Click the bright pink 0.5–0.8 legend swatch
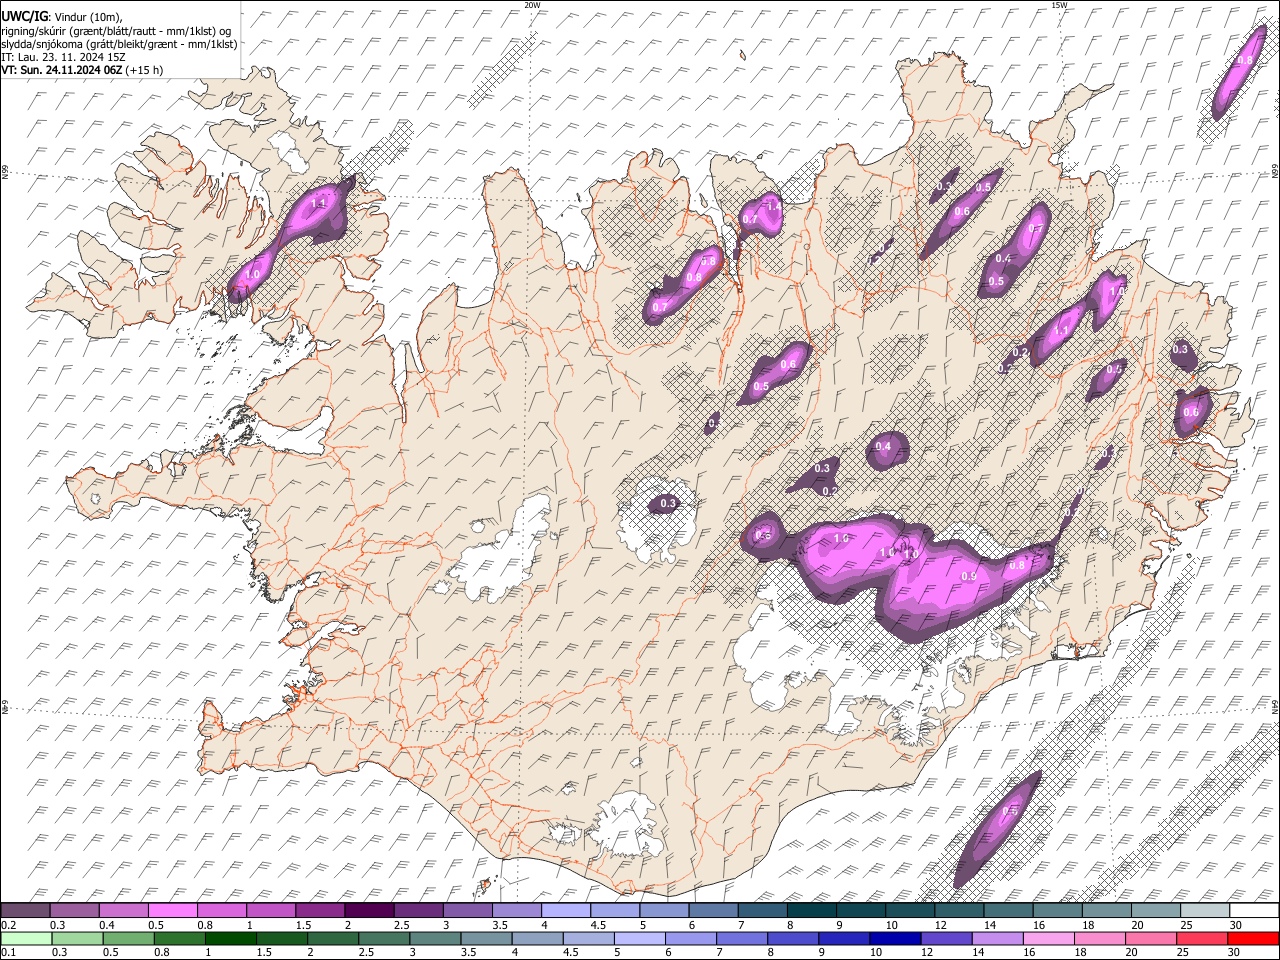The width and height of the screenshot is (1280, 960). coord(173,911)
